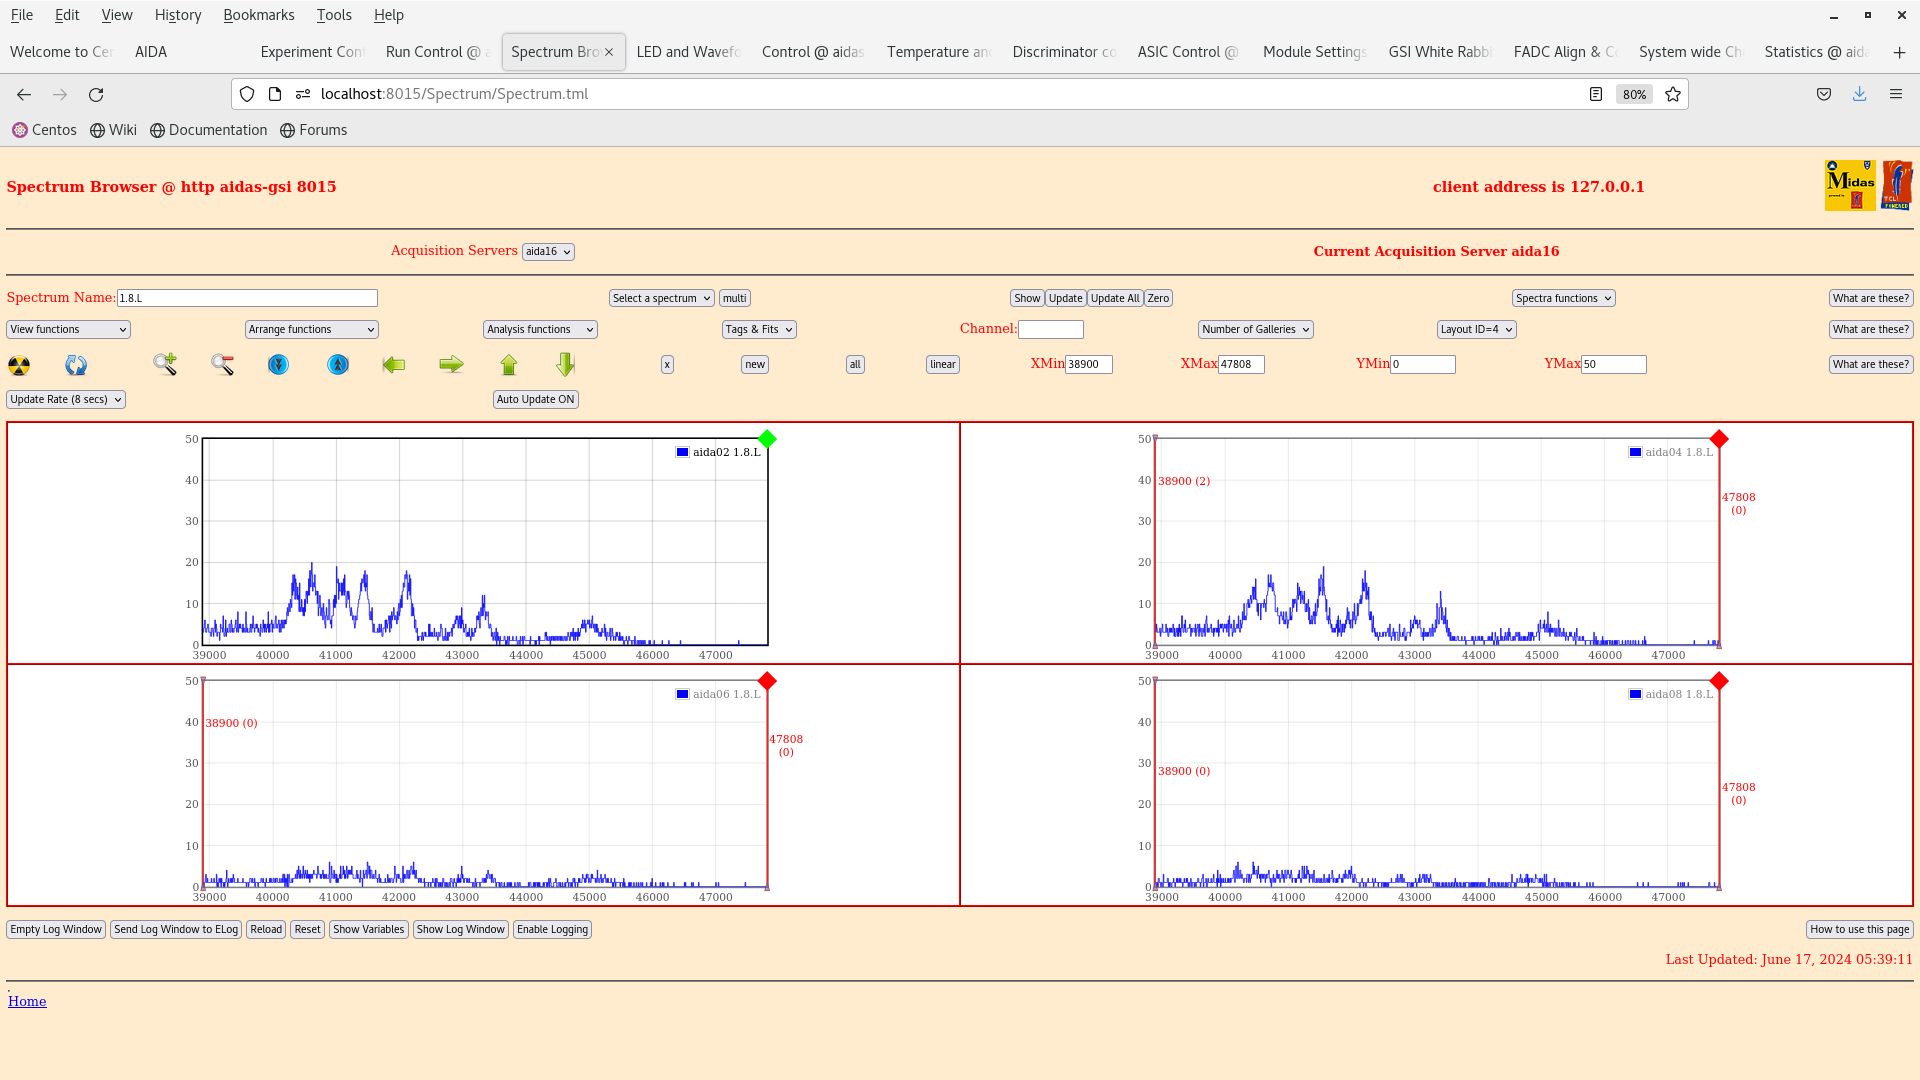Click the shield tracking protection icon
Viewport: 1920px width, 1080px height.
coord(247,94)
